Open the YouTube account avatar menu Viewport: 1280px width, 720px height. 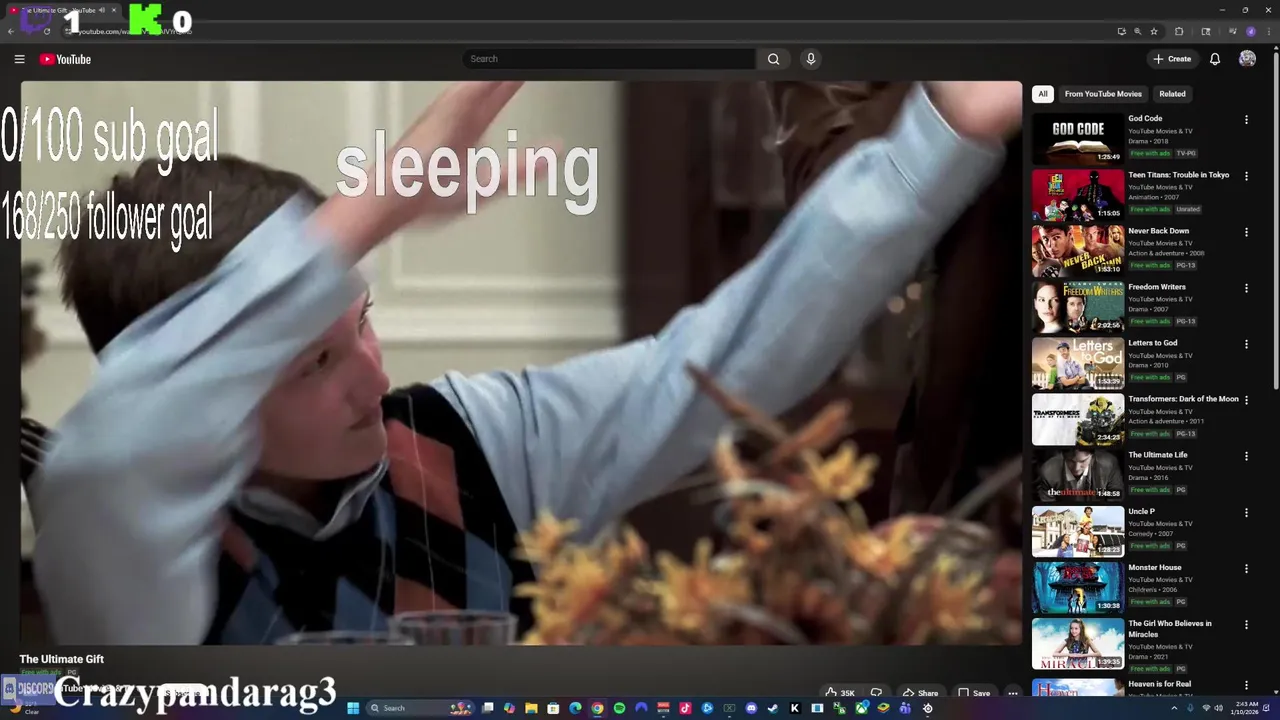[x=1247, y=59]
